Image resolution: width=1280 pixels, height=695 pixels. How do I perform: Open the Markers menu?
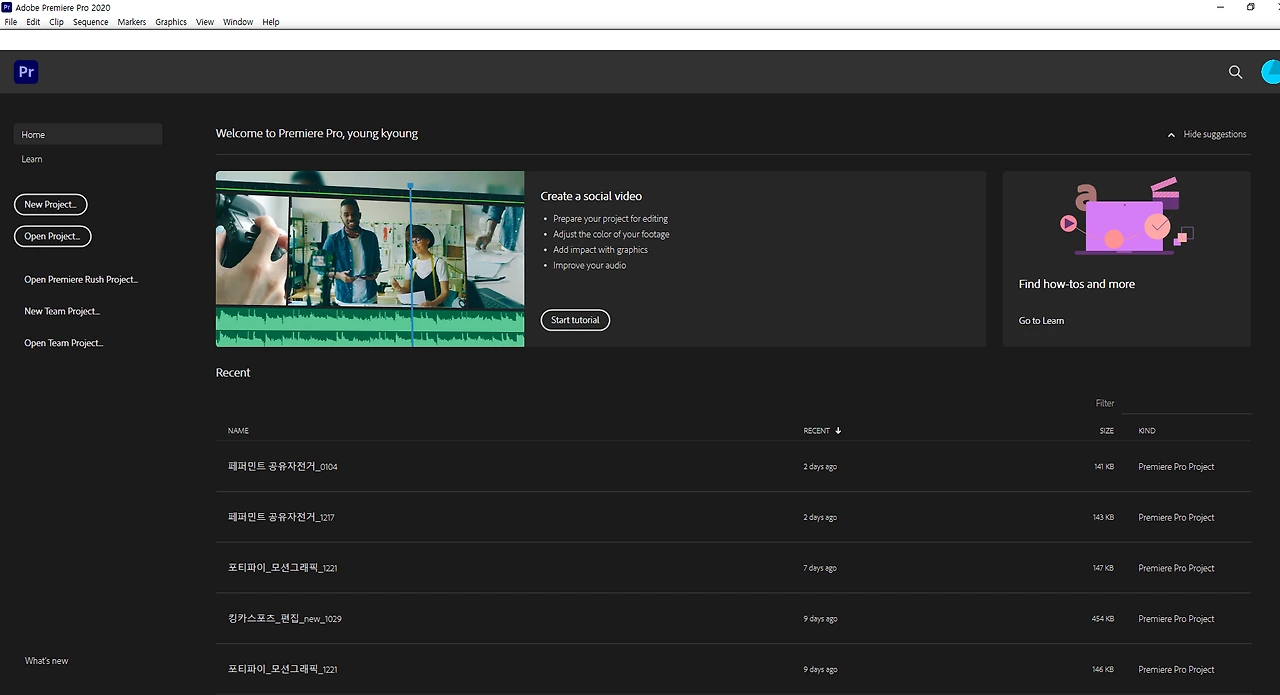(131, 22)
